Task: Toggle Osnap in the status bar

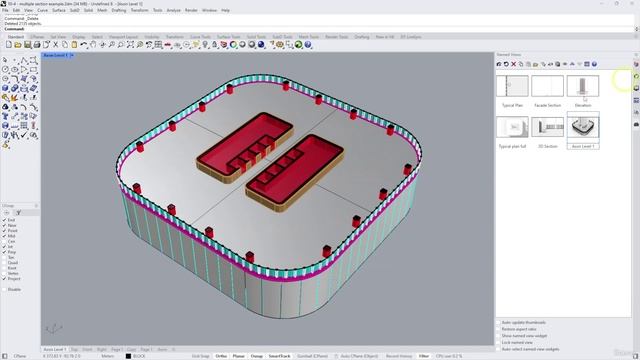Action: (x=257, y=356)
